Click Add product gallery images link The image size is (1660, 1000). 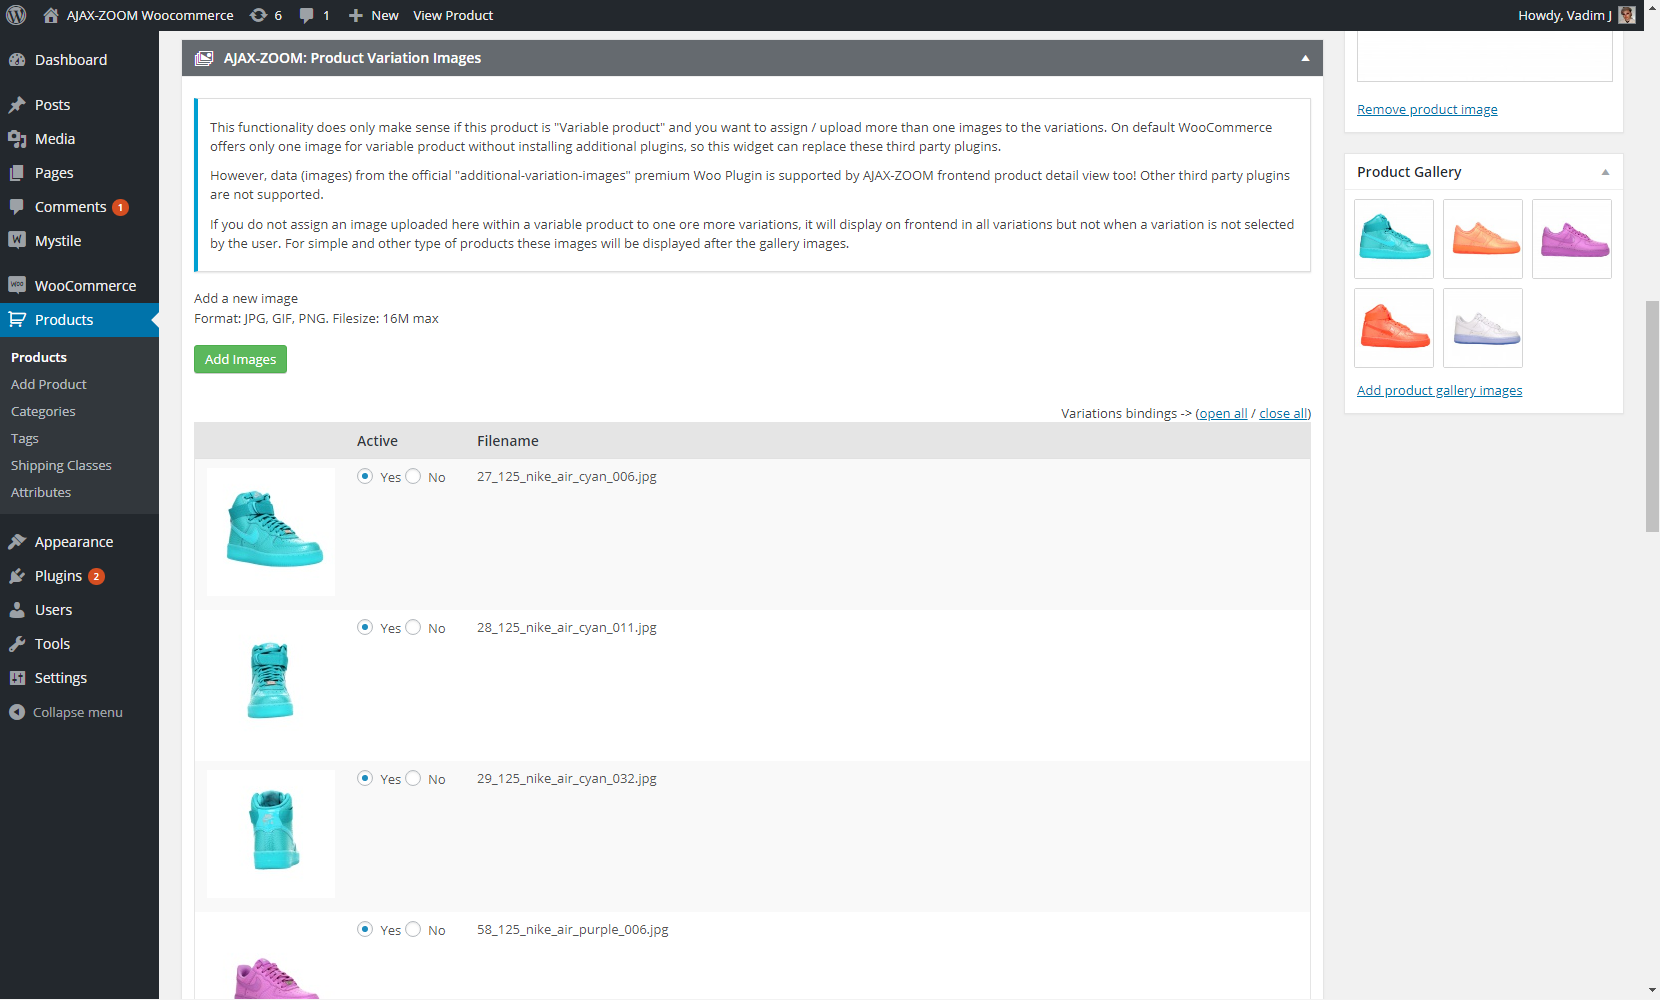pos(1439,391)
